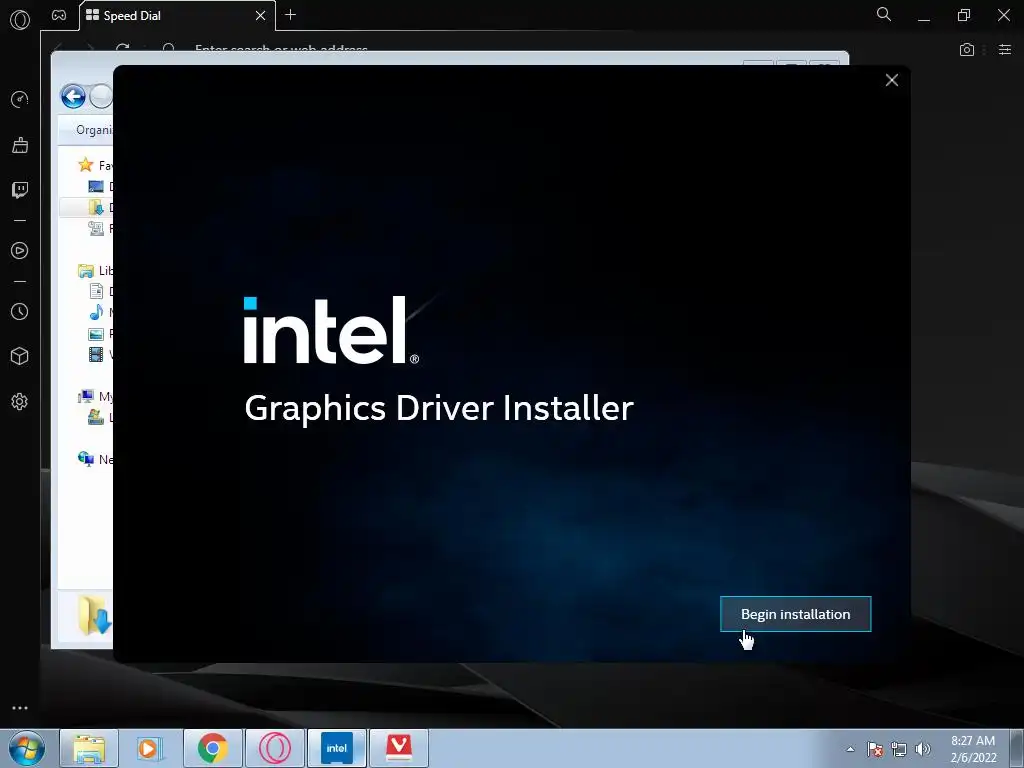This screenshot has width=1024, height=768.
Task: Open Opera tab search magnifier icon
Action: coord(884,14)
